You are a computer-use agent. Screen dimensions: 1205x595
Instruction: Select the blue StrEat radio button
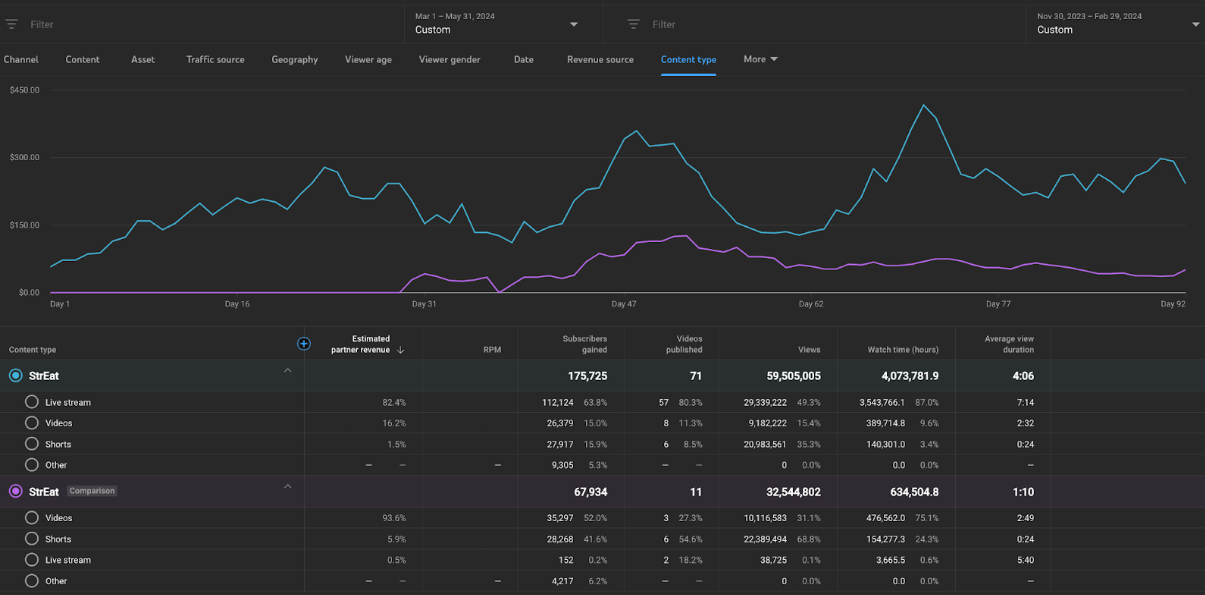pos(15,376)
